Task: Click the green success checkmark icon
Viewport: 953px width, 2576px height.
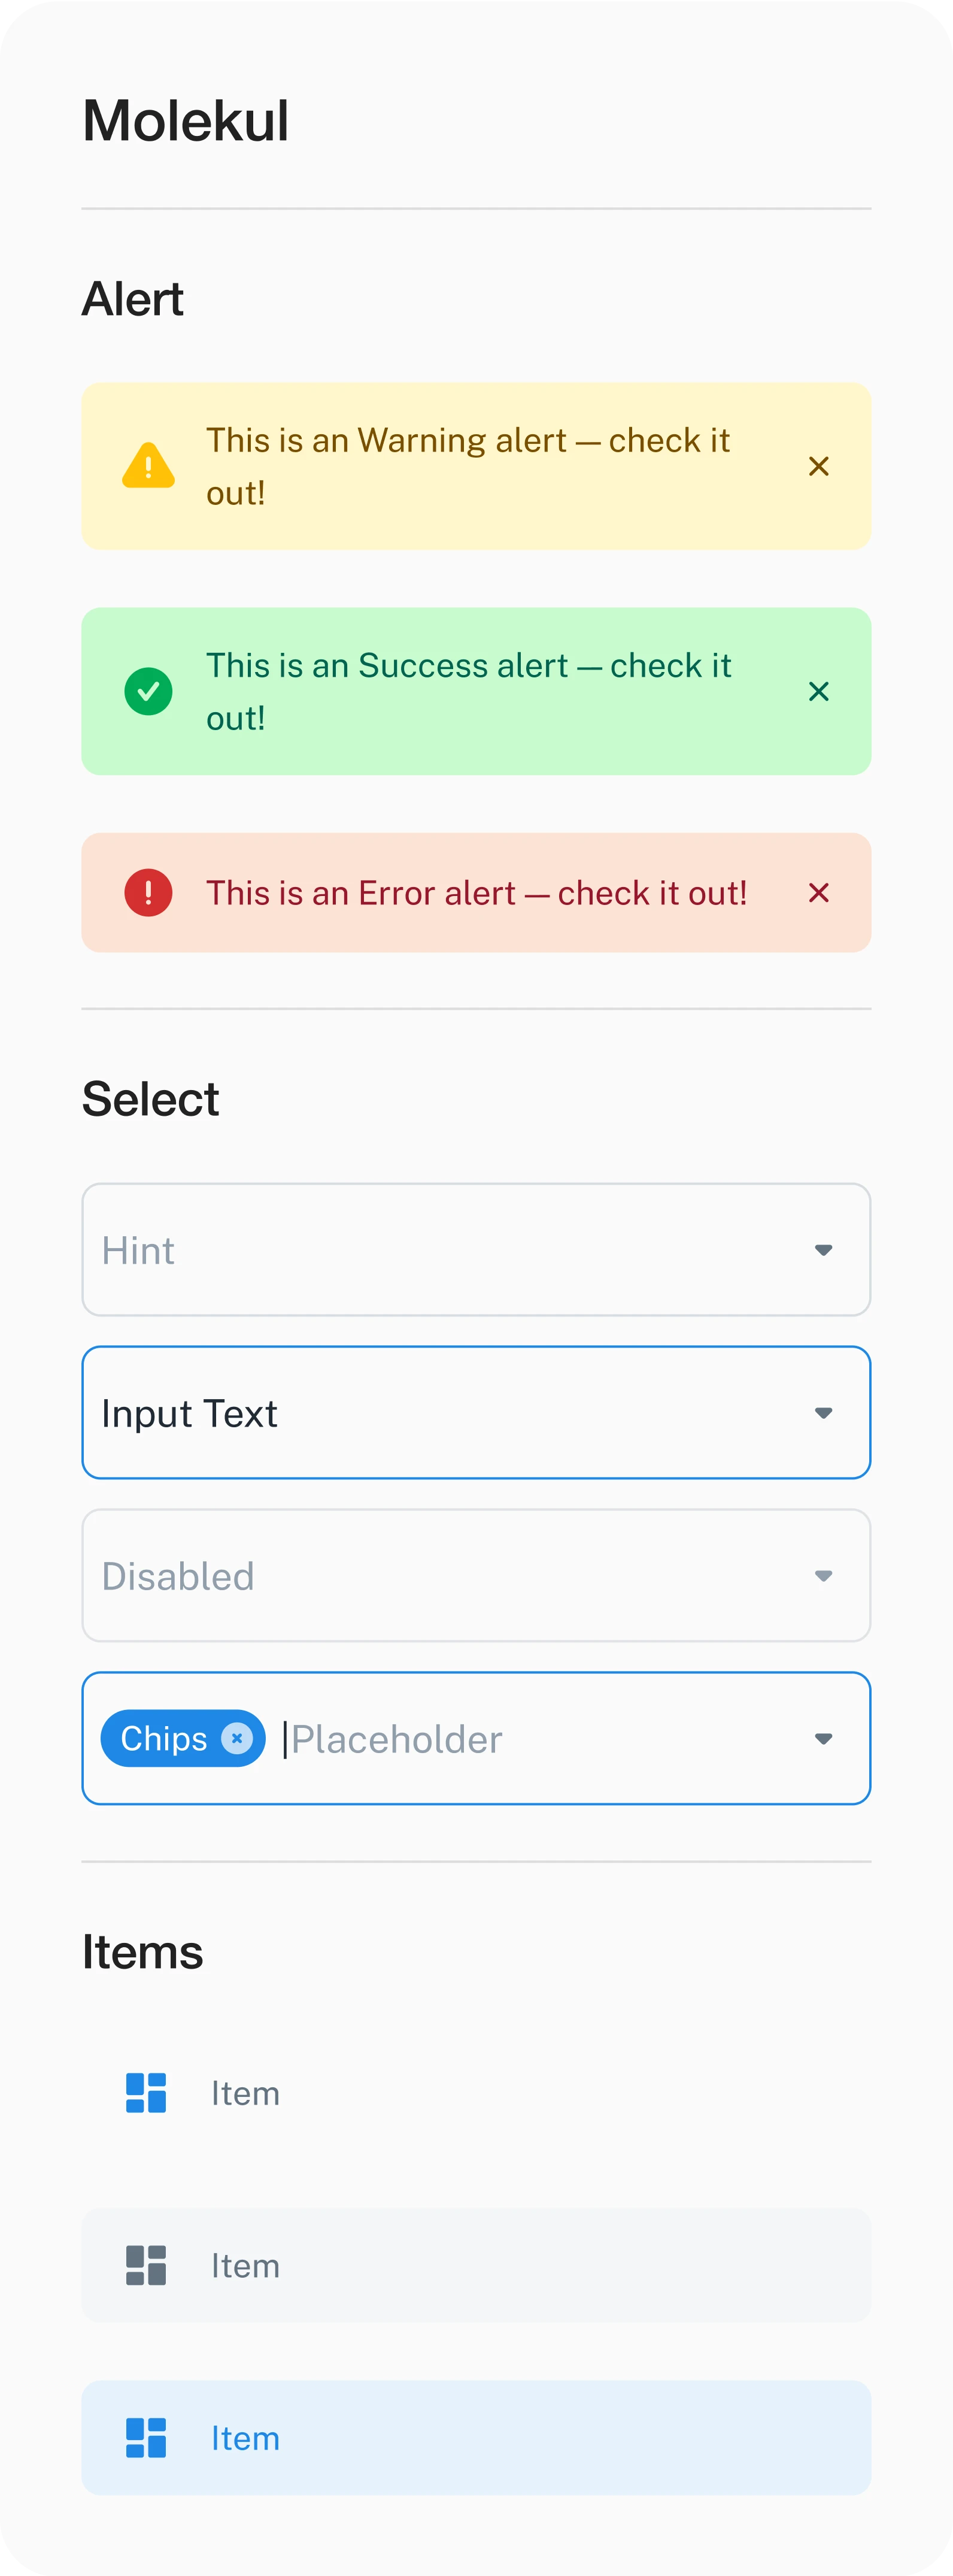Action: (x=148, y=691)
